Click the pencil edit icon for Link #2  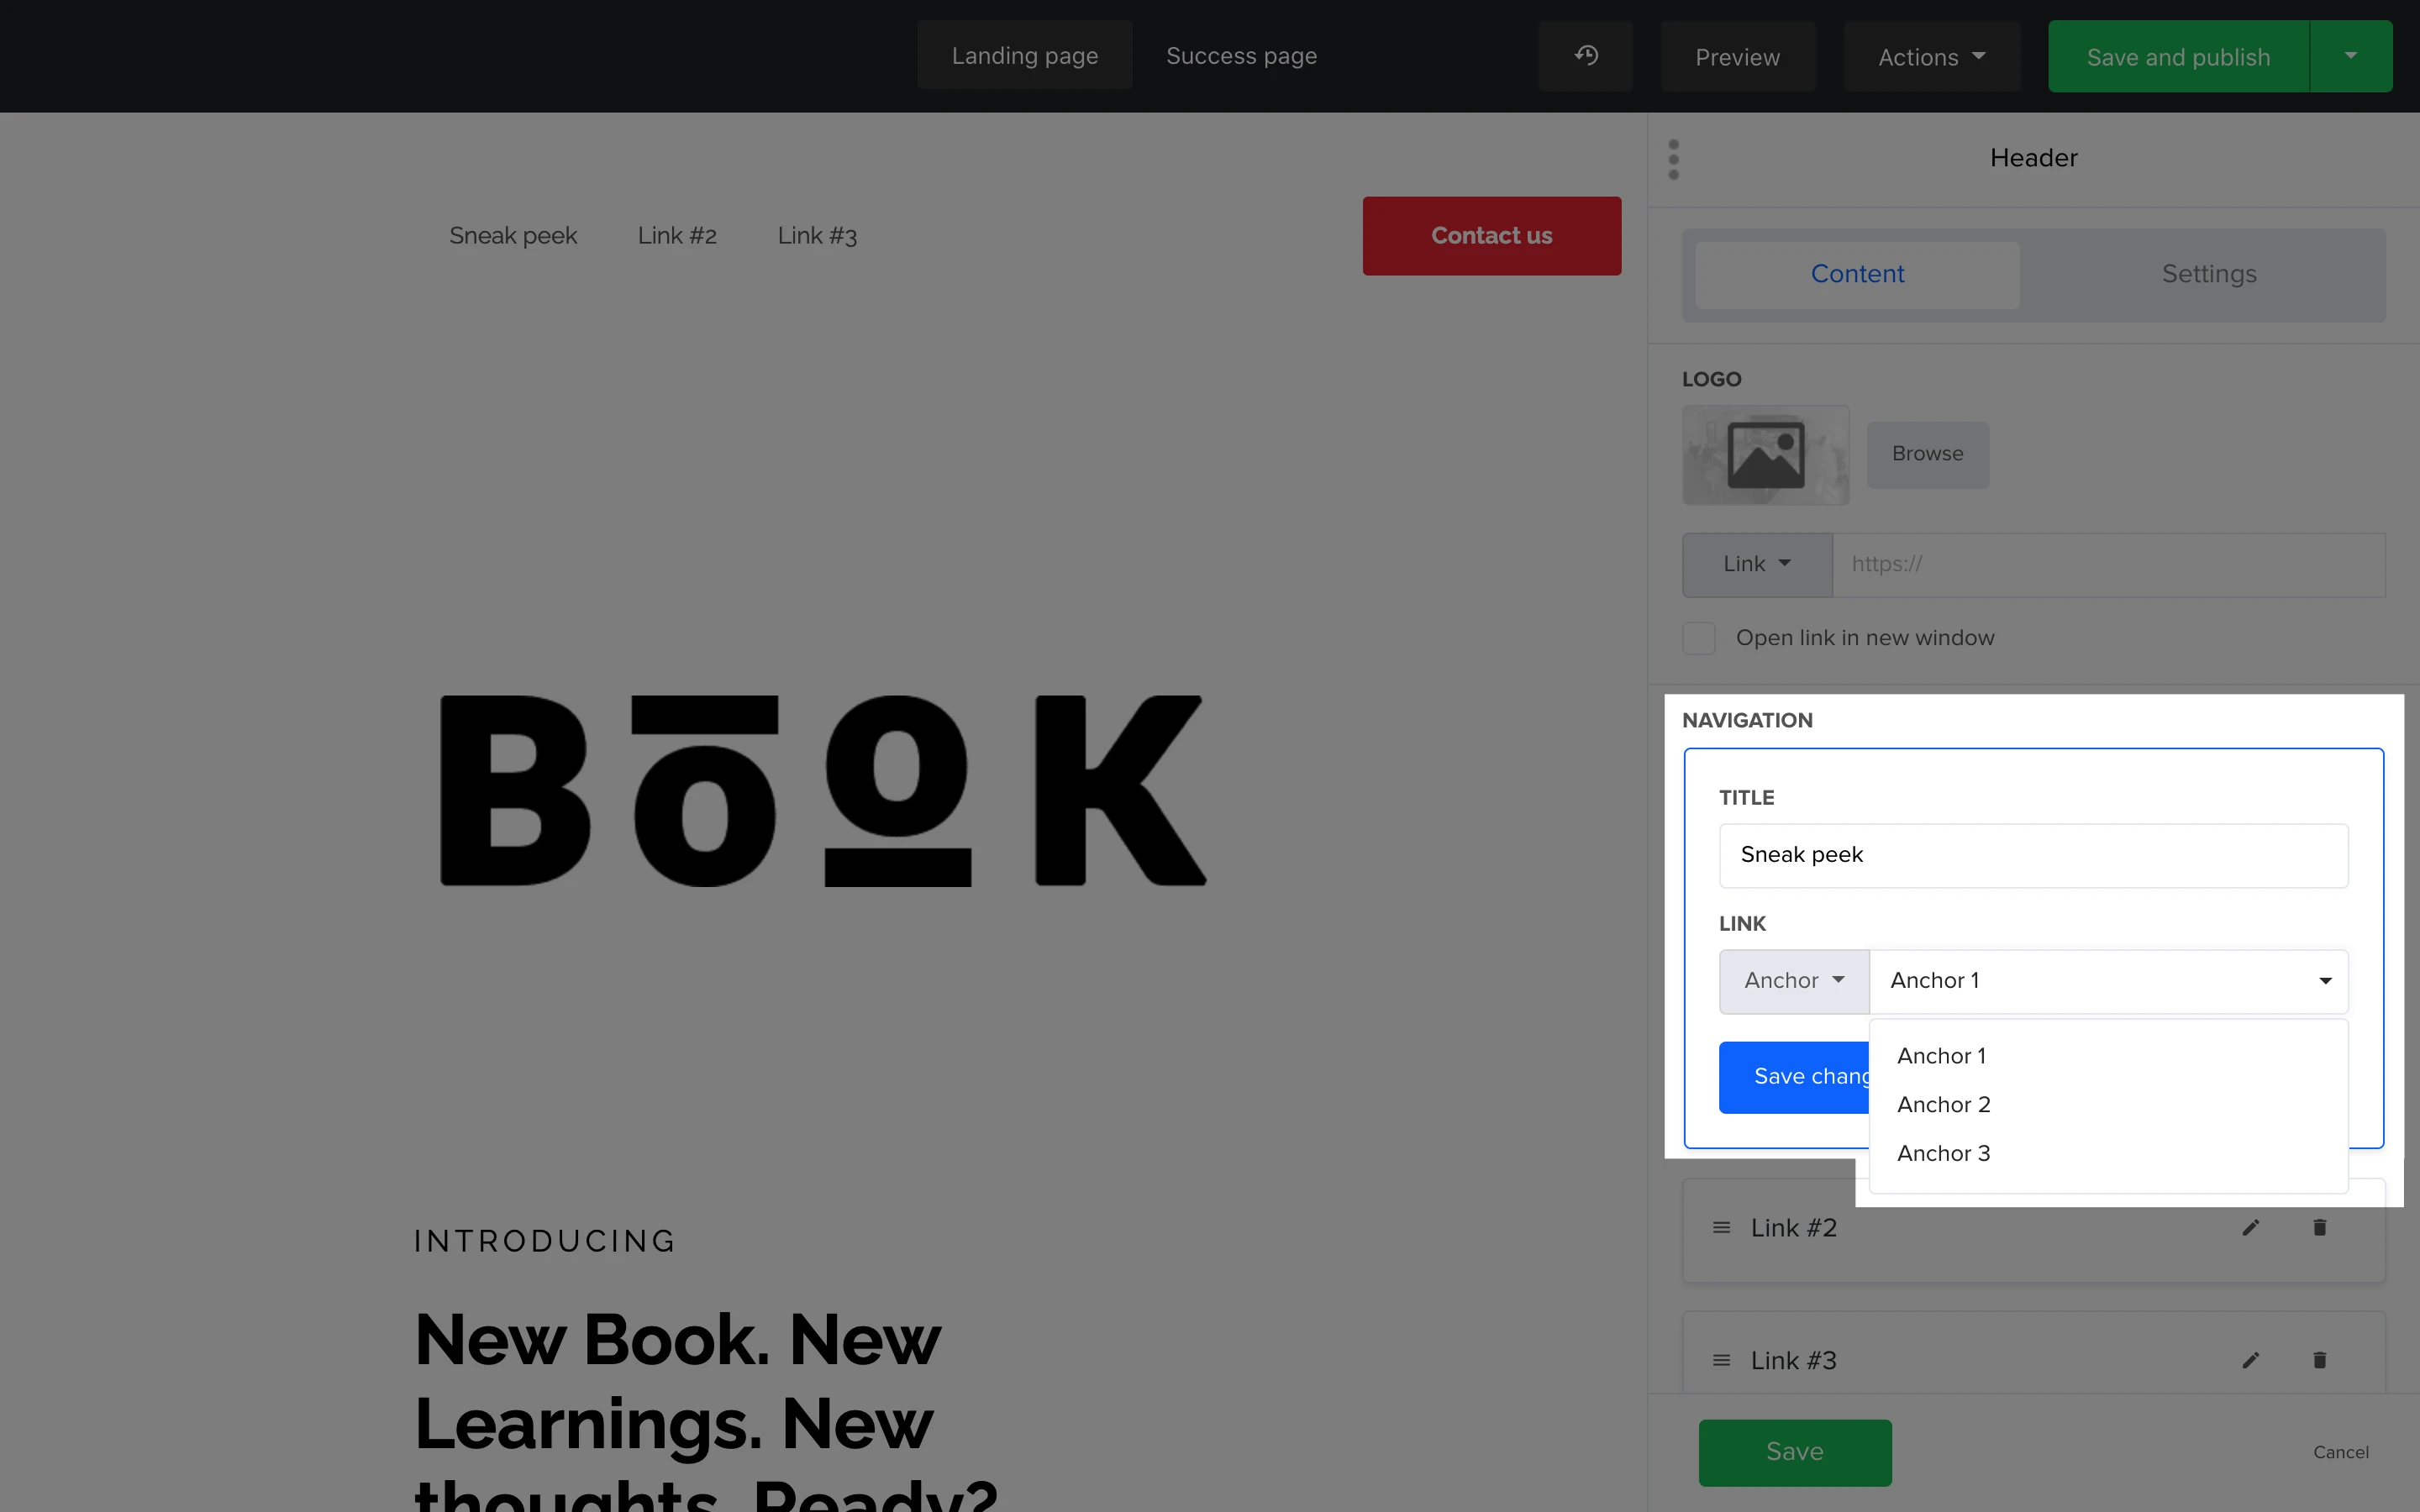coord(2250,1227)
